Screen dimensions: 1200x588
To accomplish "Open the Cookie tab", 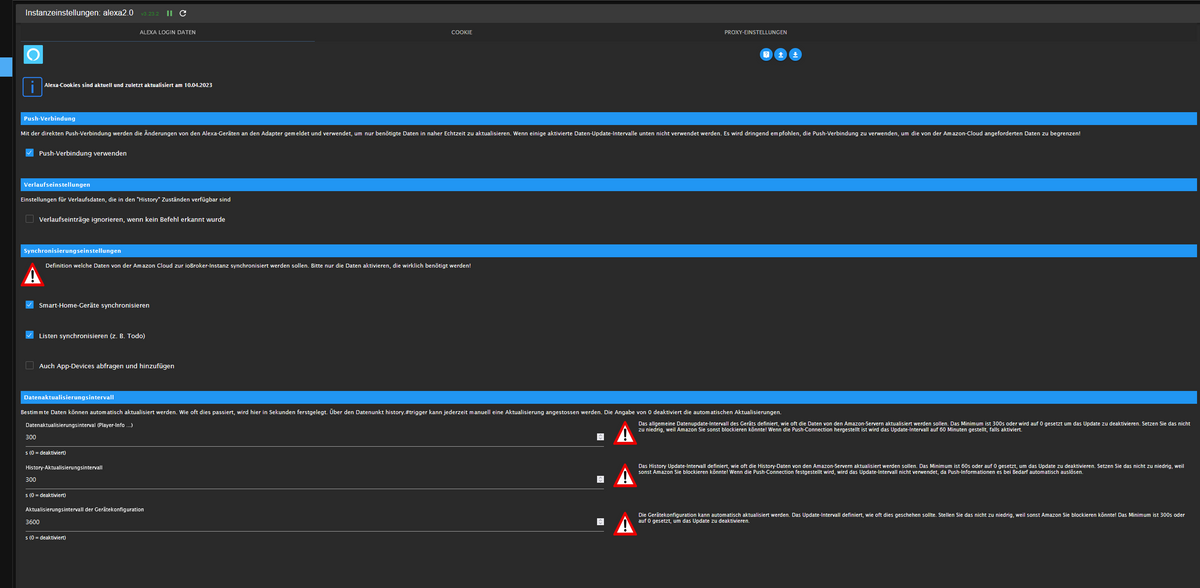I will point(462,32).
